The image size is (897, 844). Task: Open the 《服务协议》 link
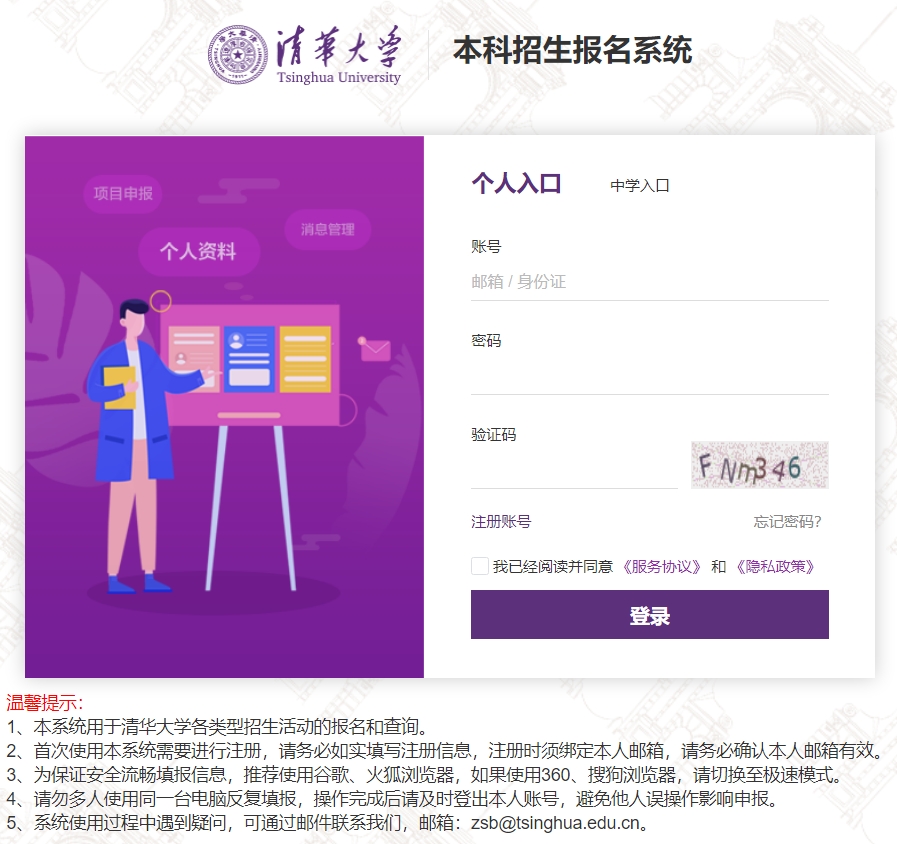click(662, 566)
